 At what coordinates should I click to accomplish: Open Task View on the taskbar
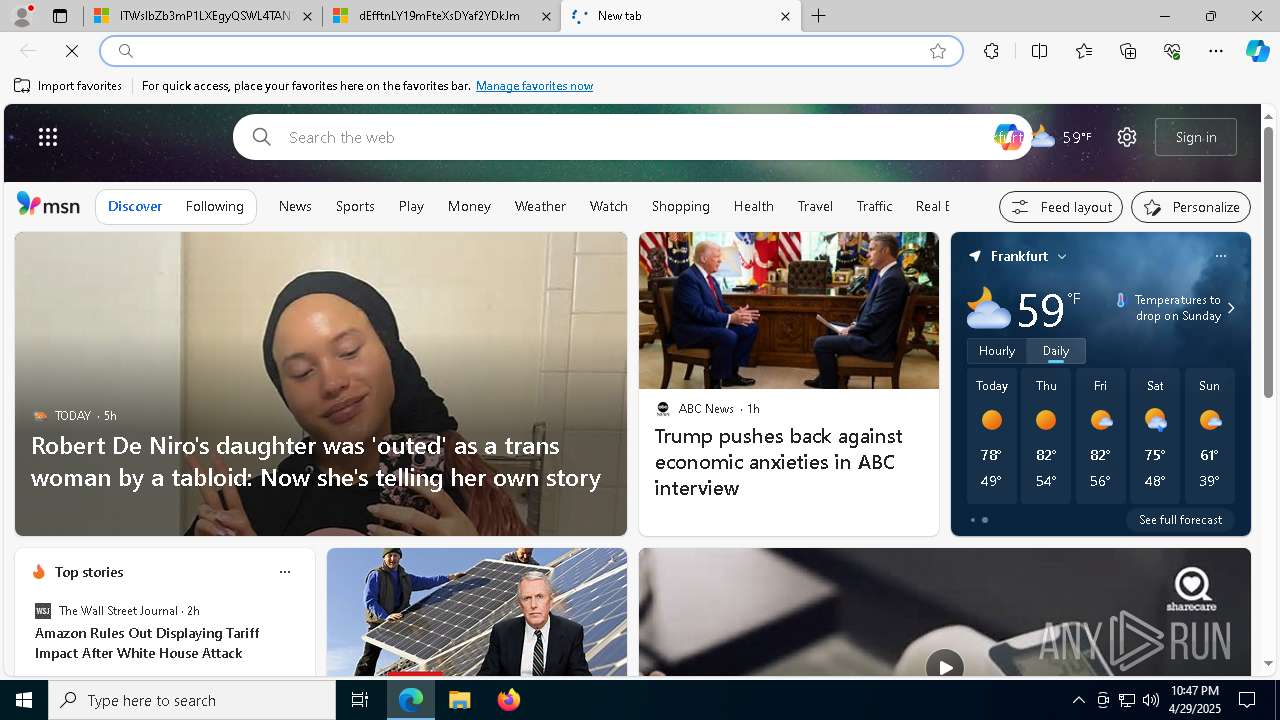click(x=360, y=700)
